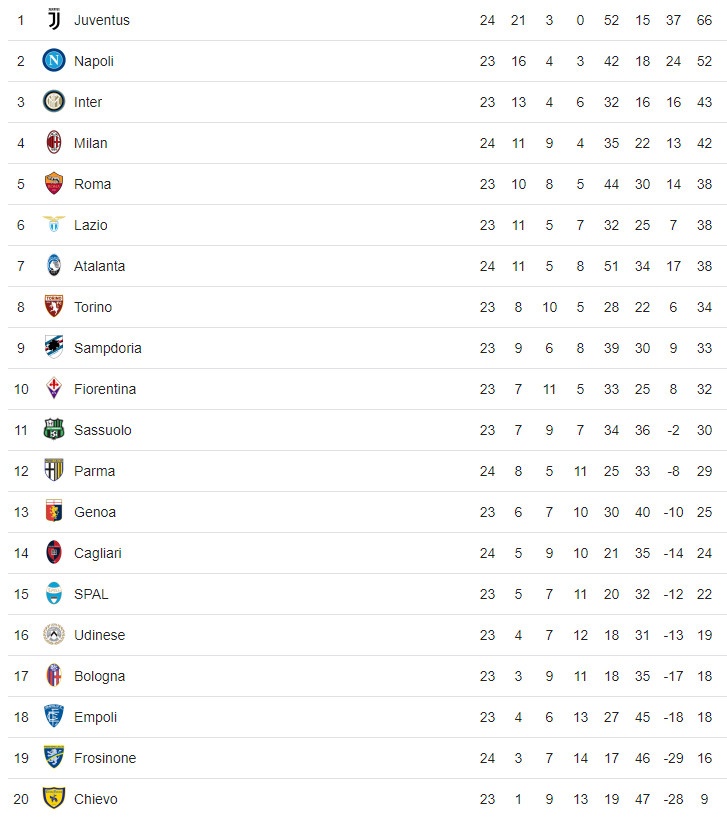Click the Bologna team name

[99, 676]
